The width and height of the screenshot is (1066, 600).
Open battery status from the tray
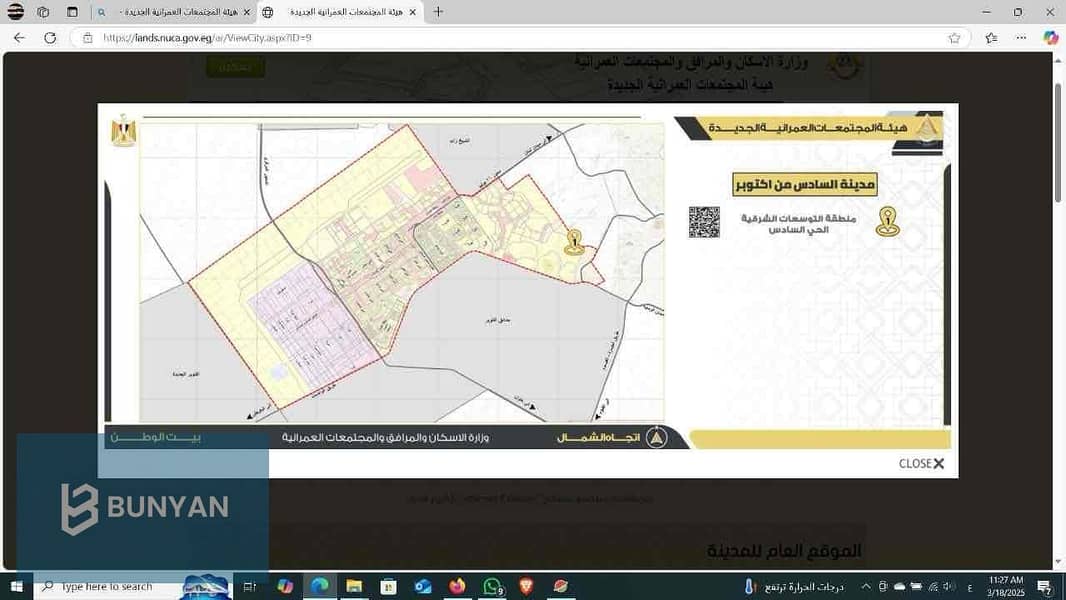(x=916, y=586)
